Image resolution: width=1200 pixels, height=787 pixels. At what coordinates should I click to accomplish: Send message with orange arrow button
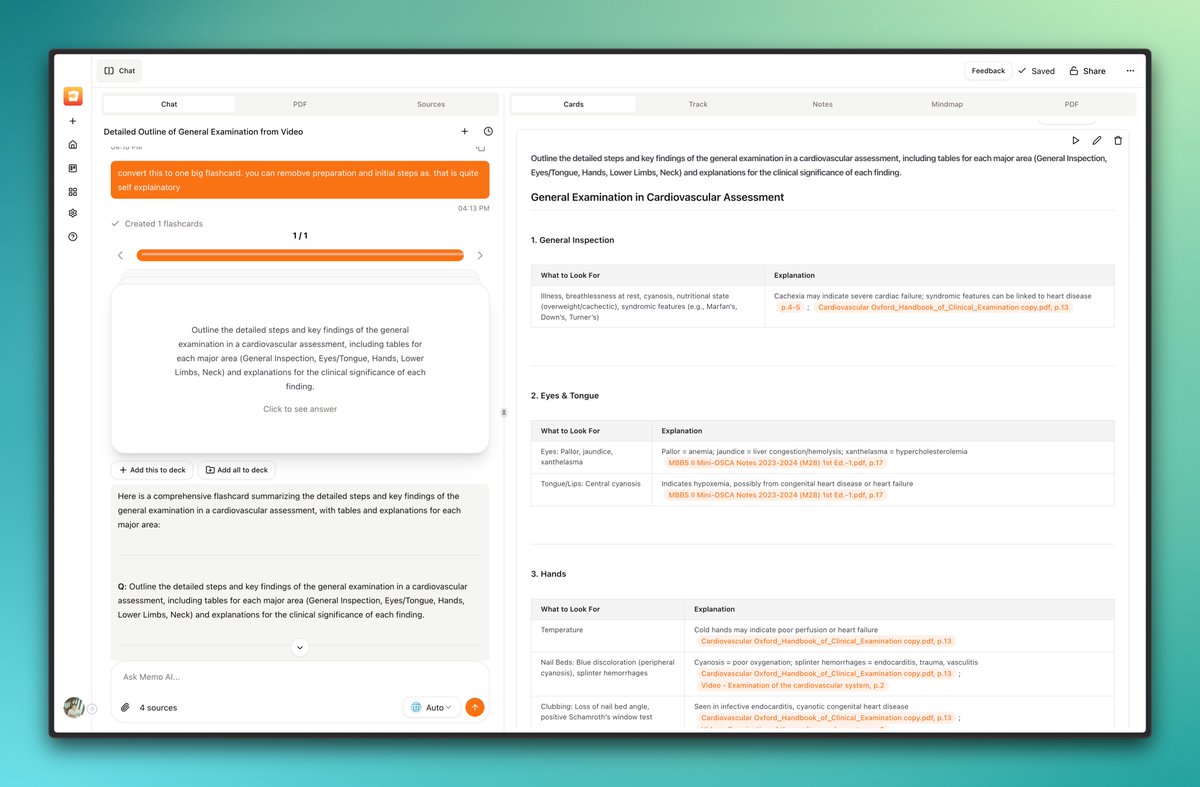475,707
